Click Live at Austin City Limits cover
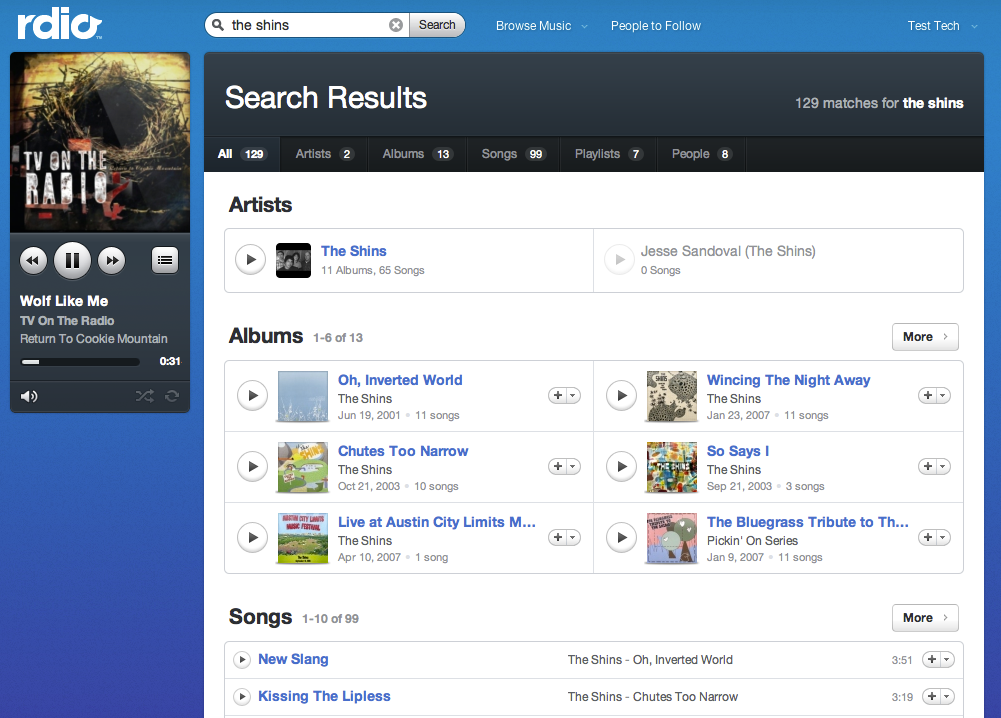1001x718 pixels. [x=303, y=538]
